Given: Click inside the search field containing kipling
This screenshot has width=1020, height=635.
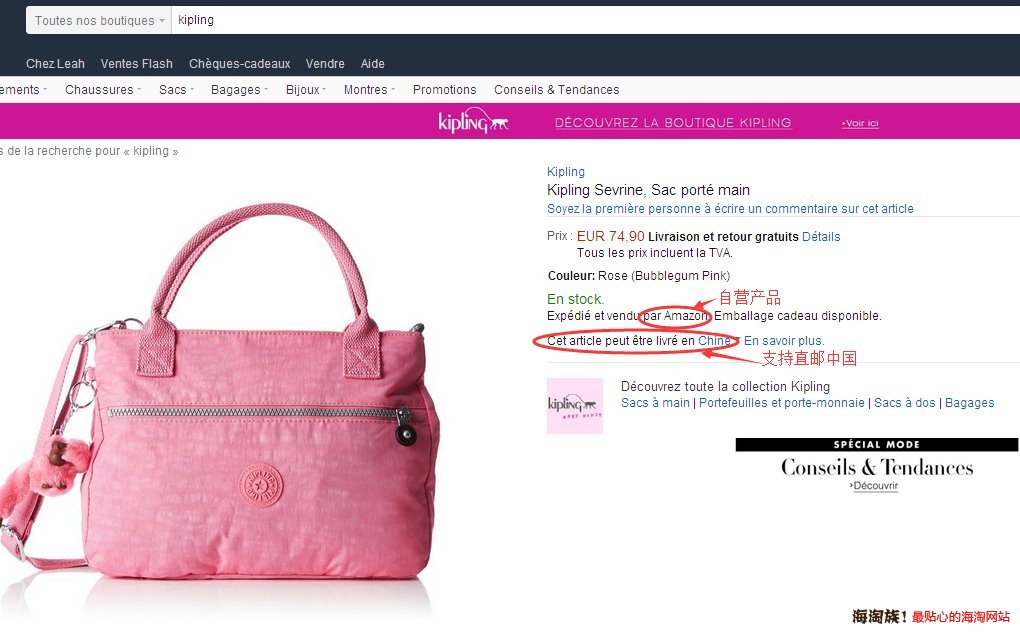Looking at the screenshot, I should click(595, 20).
